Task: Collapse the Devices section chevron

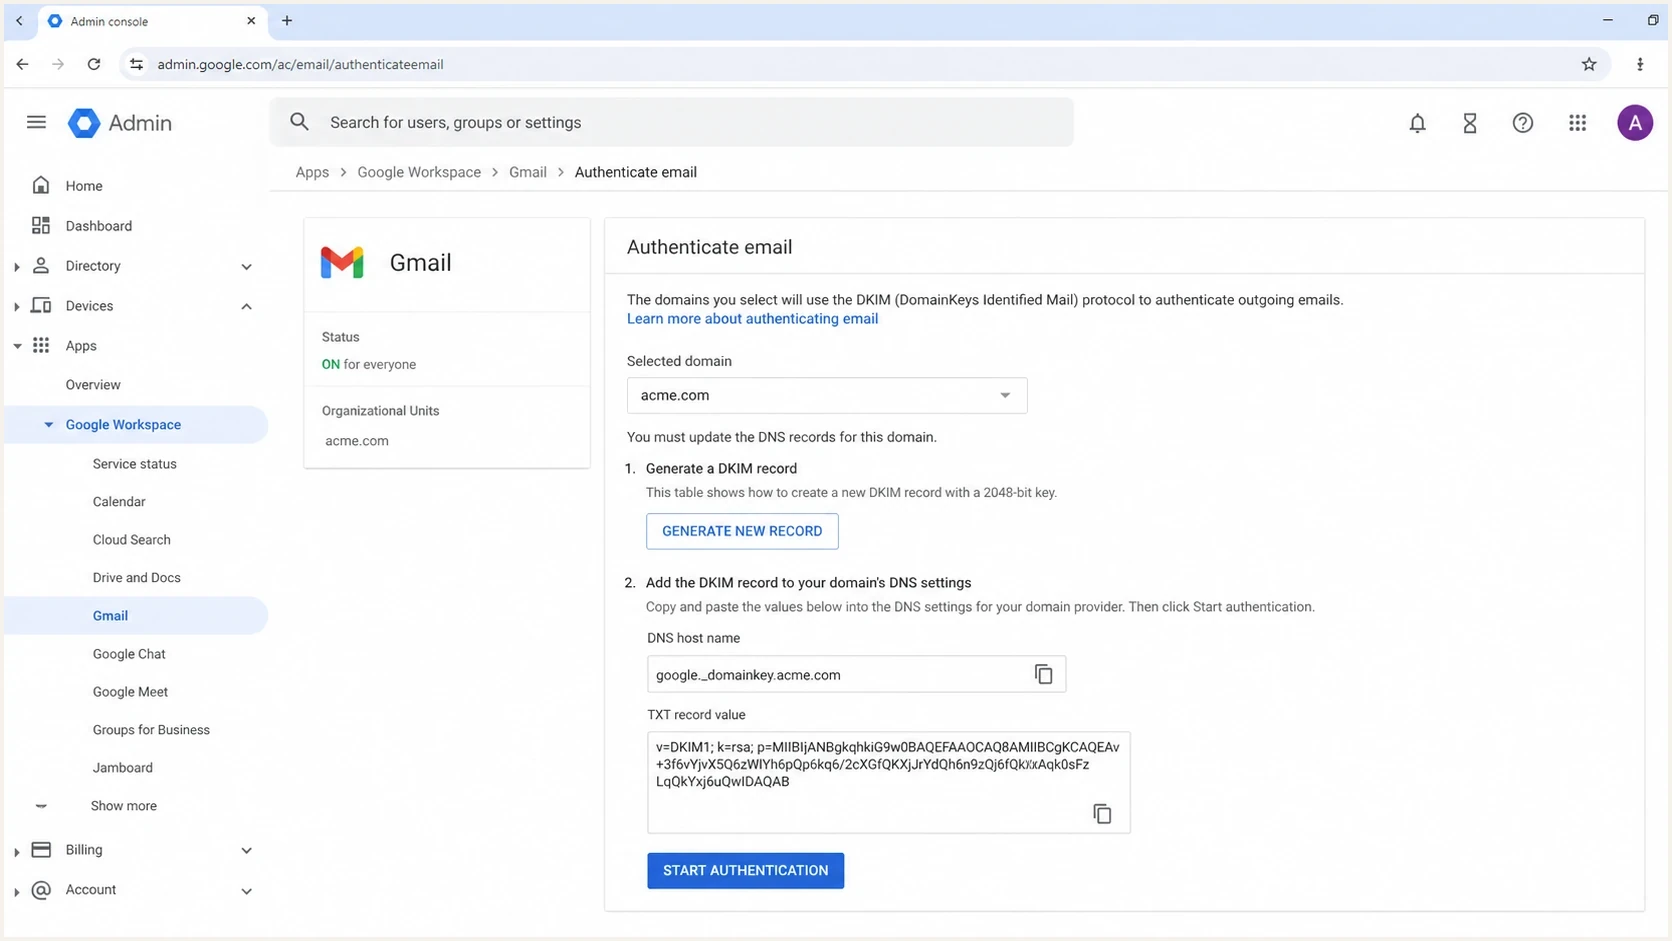Action: (246, 306)
